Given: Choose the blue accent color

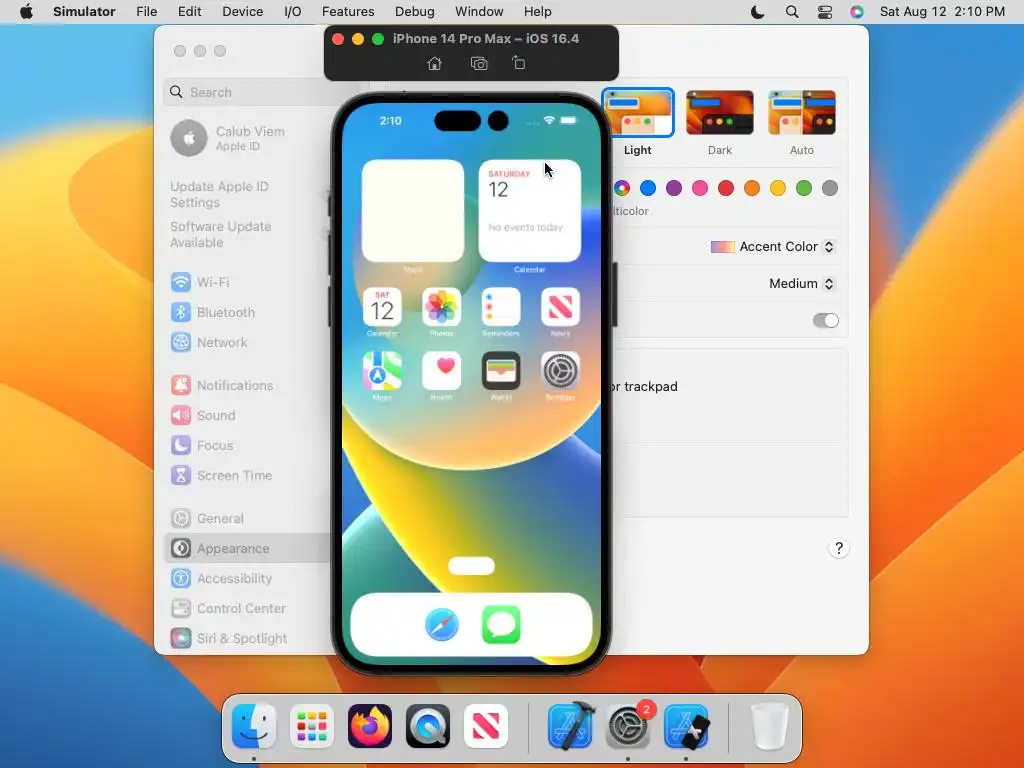Looking at the screenshot, I should click(x=648, y=188).
